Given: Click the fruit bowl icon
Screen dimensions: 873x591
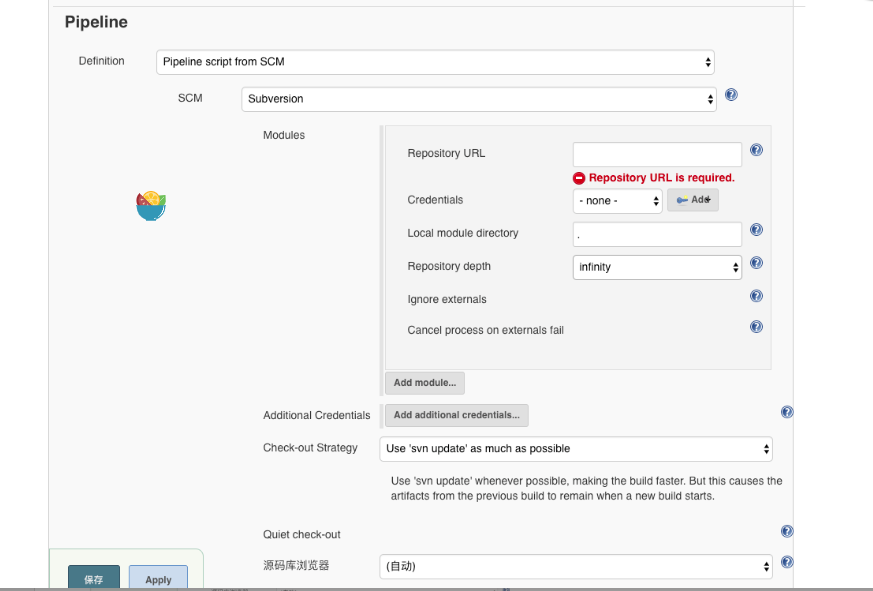Looking at the screenshot, I should [x=151, y=206].
